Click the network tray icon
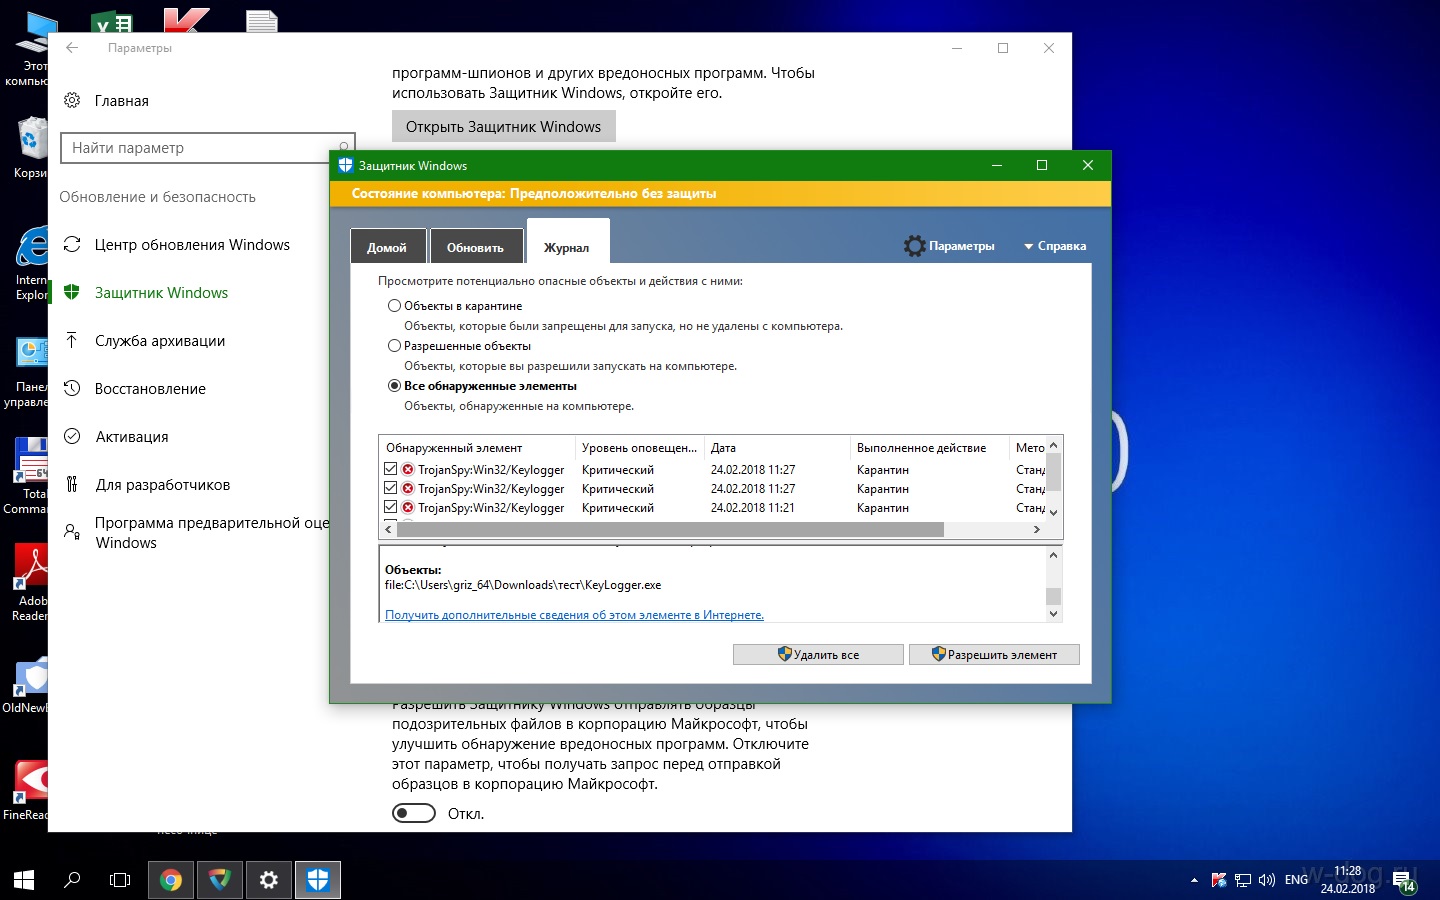 pos(1243,880)
